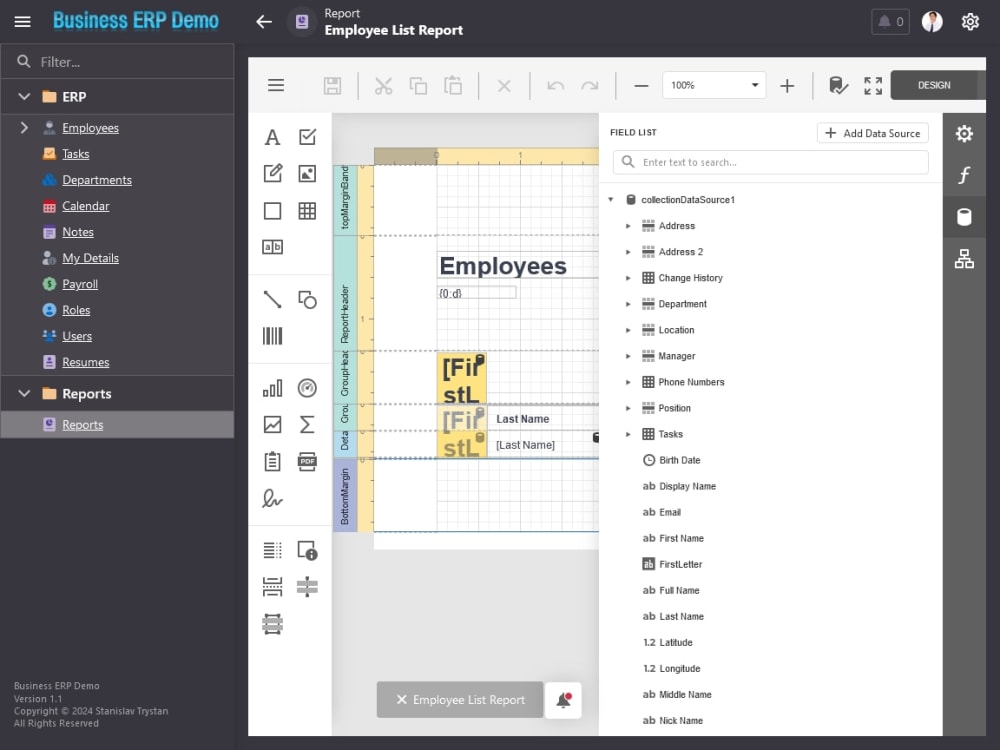1000x750 pixels.
Task: Select the Sparkline control tool
Action: 272,425
